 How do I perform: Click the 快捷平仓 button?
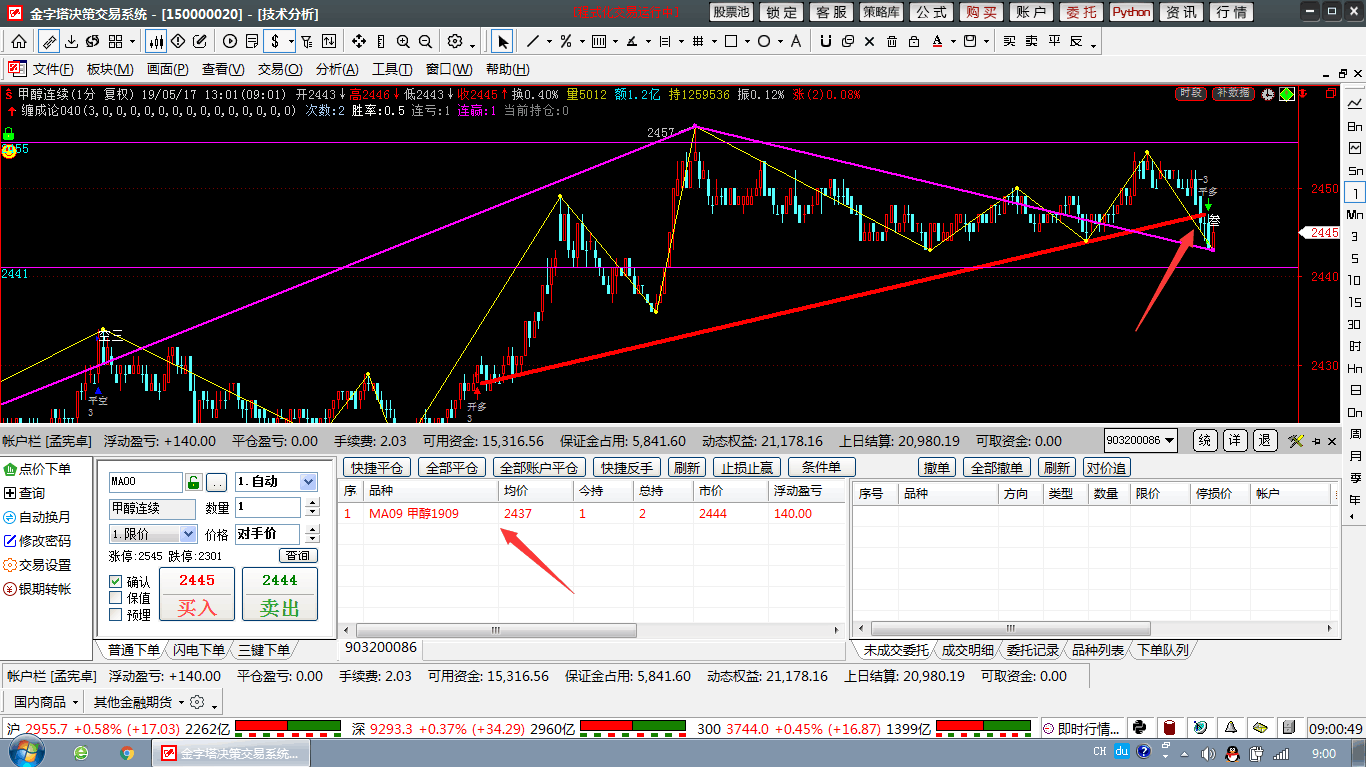pyautogui.click(x=377, y=467)
